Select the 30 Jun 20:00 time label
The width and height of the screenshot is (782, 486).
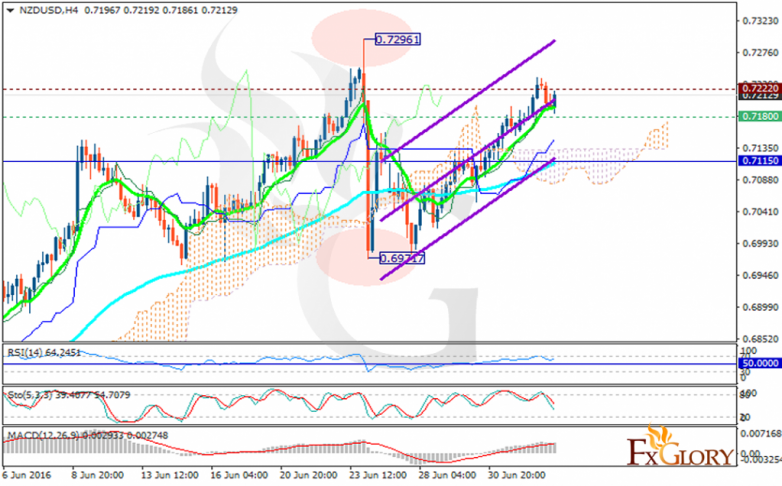click(x=516, y=475)
